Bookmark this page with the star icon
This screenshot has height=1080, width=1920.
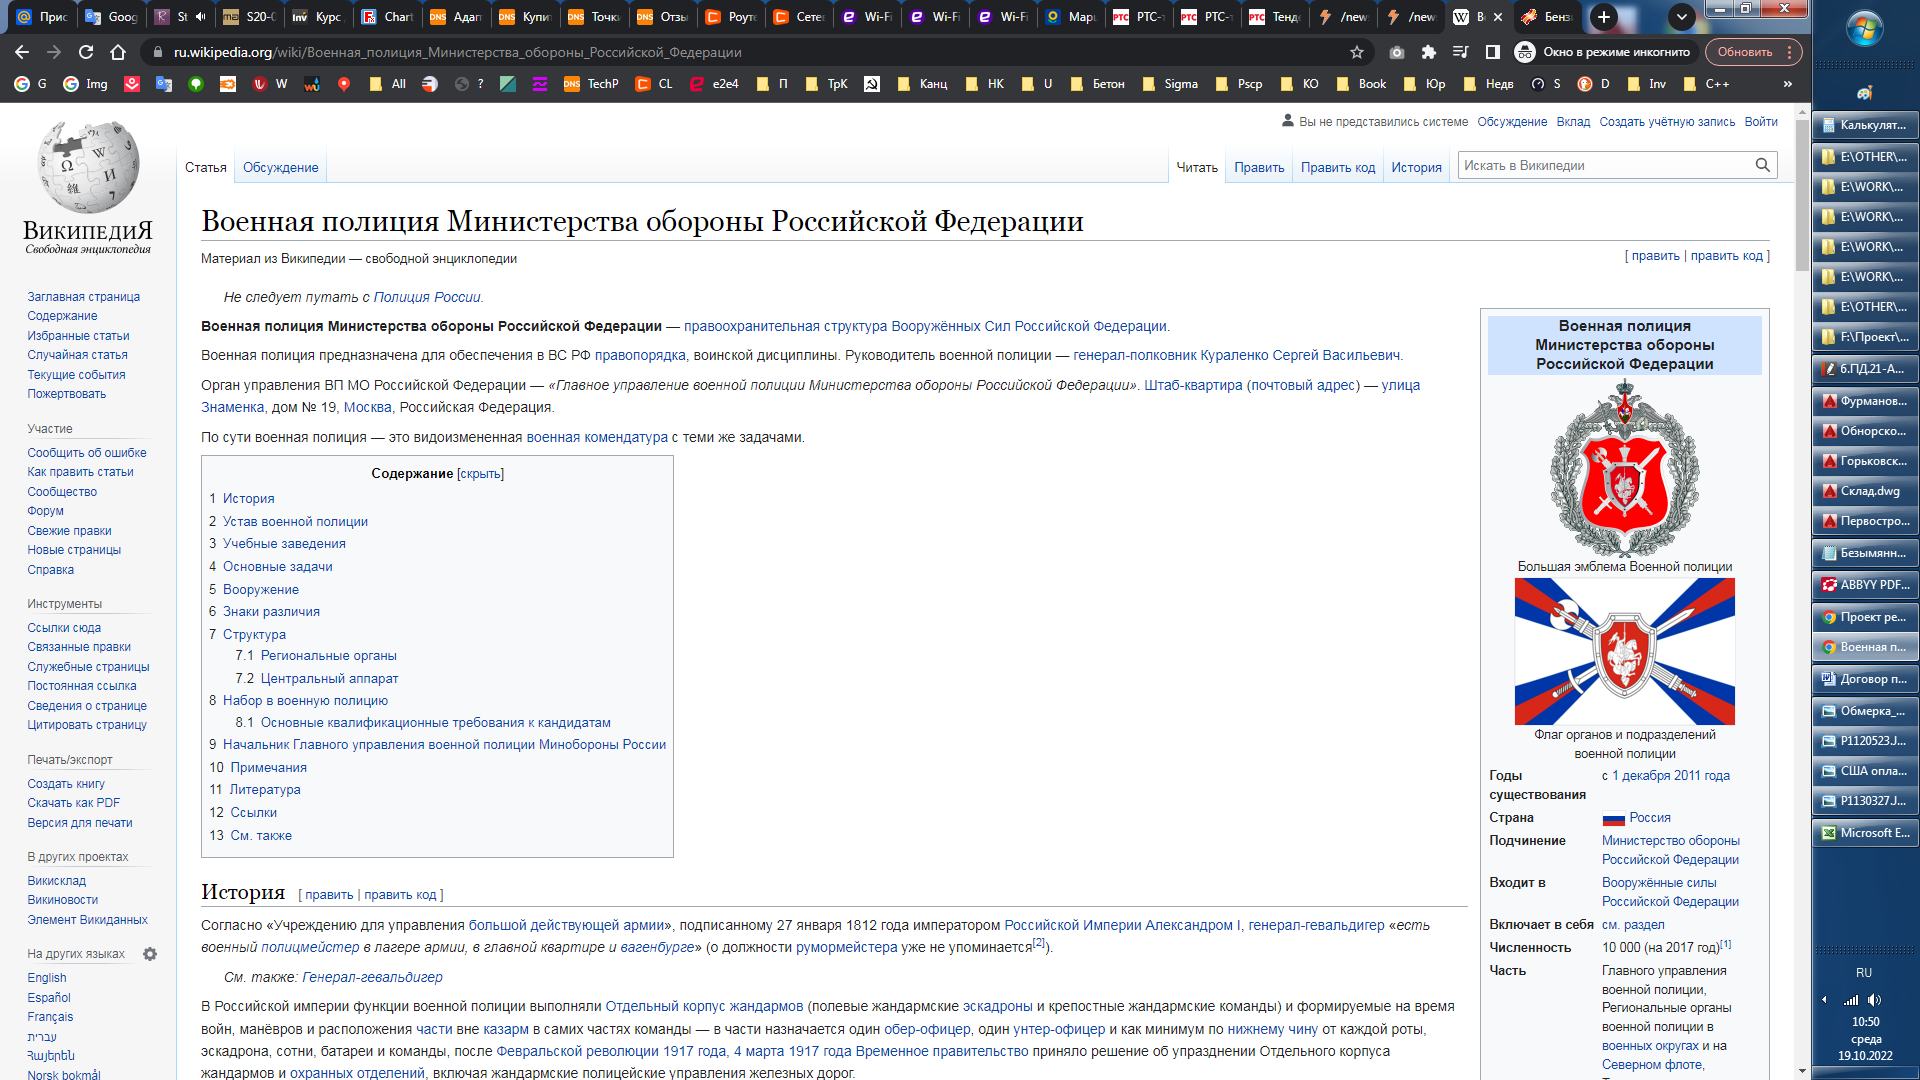(1357, 52)
